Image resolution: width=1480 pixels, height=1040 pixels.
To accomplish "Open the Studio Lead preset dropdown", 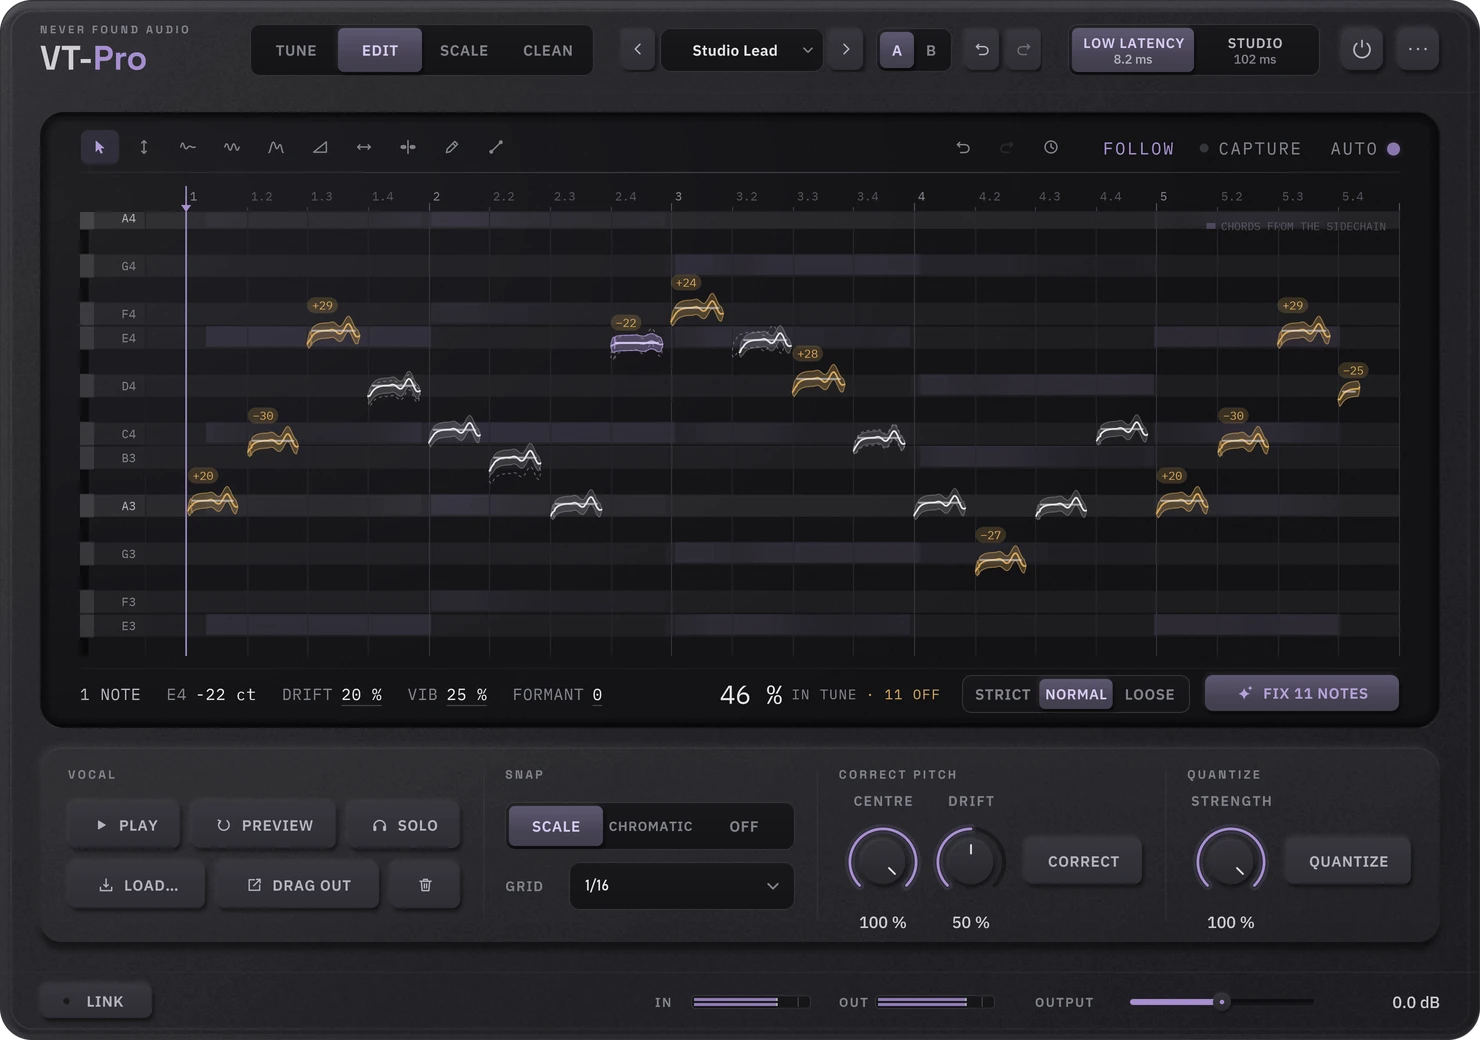I will [x=741, y=50].
